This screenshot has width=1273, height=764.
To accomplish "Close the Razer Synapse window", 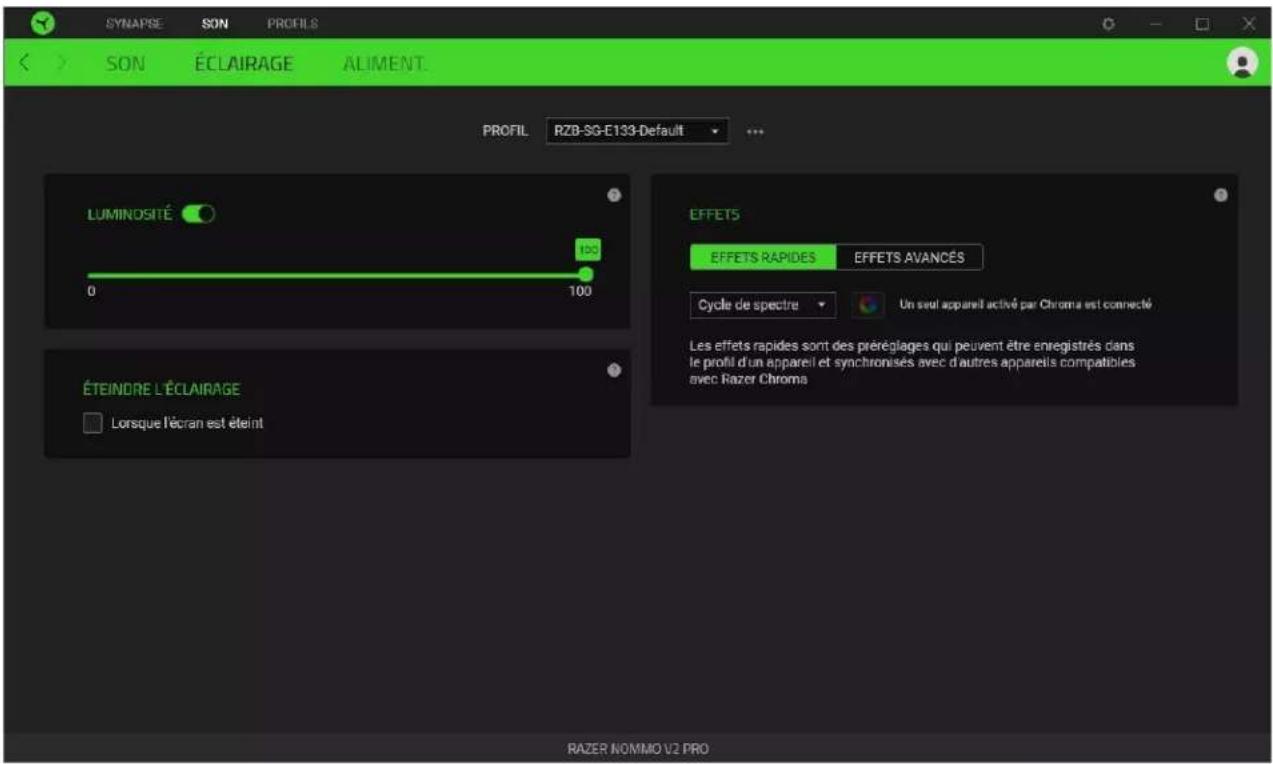I will coord(1249,23).
